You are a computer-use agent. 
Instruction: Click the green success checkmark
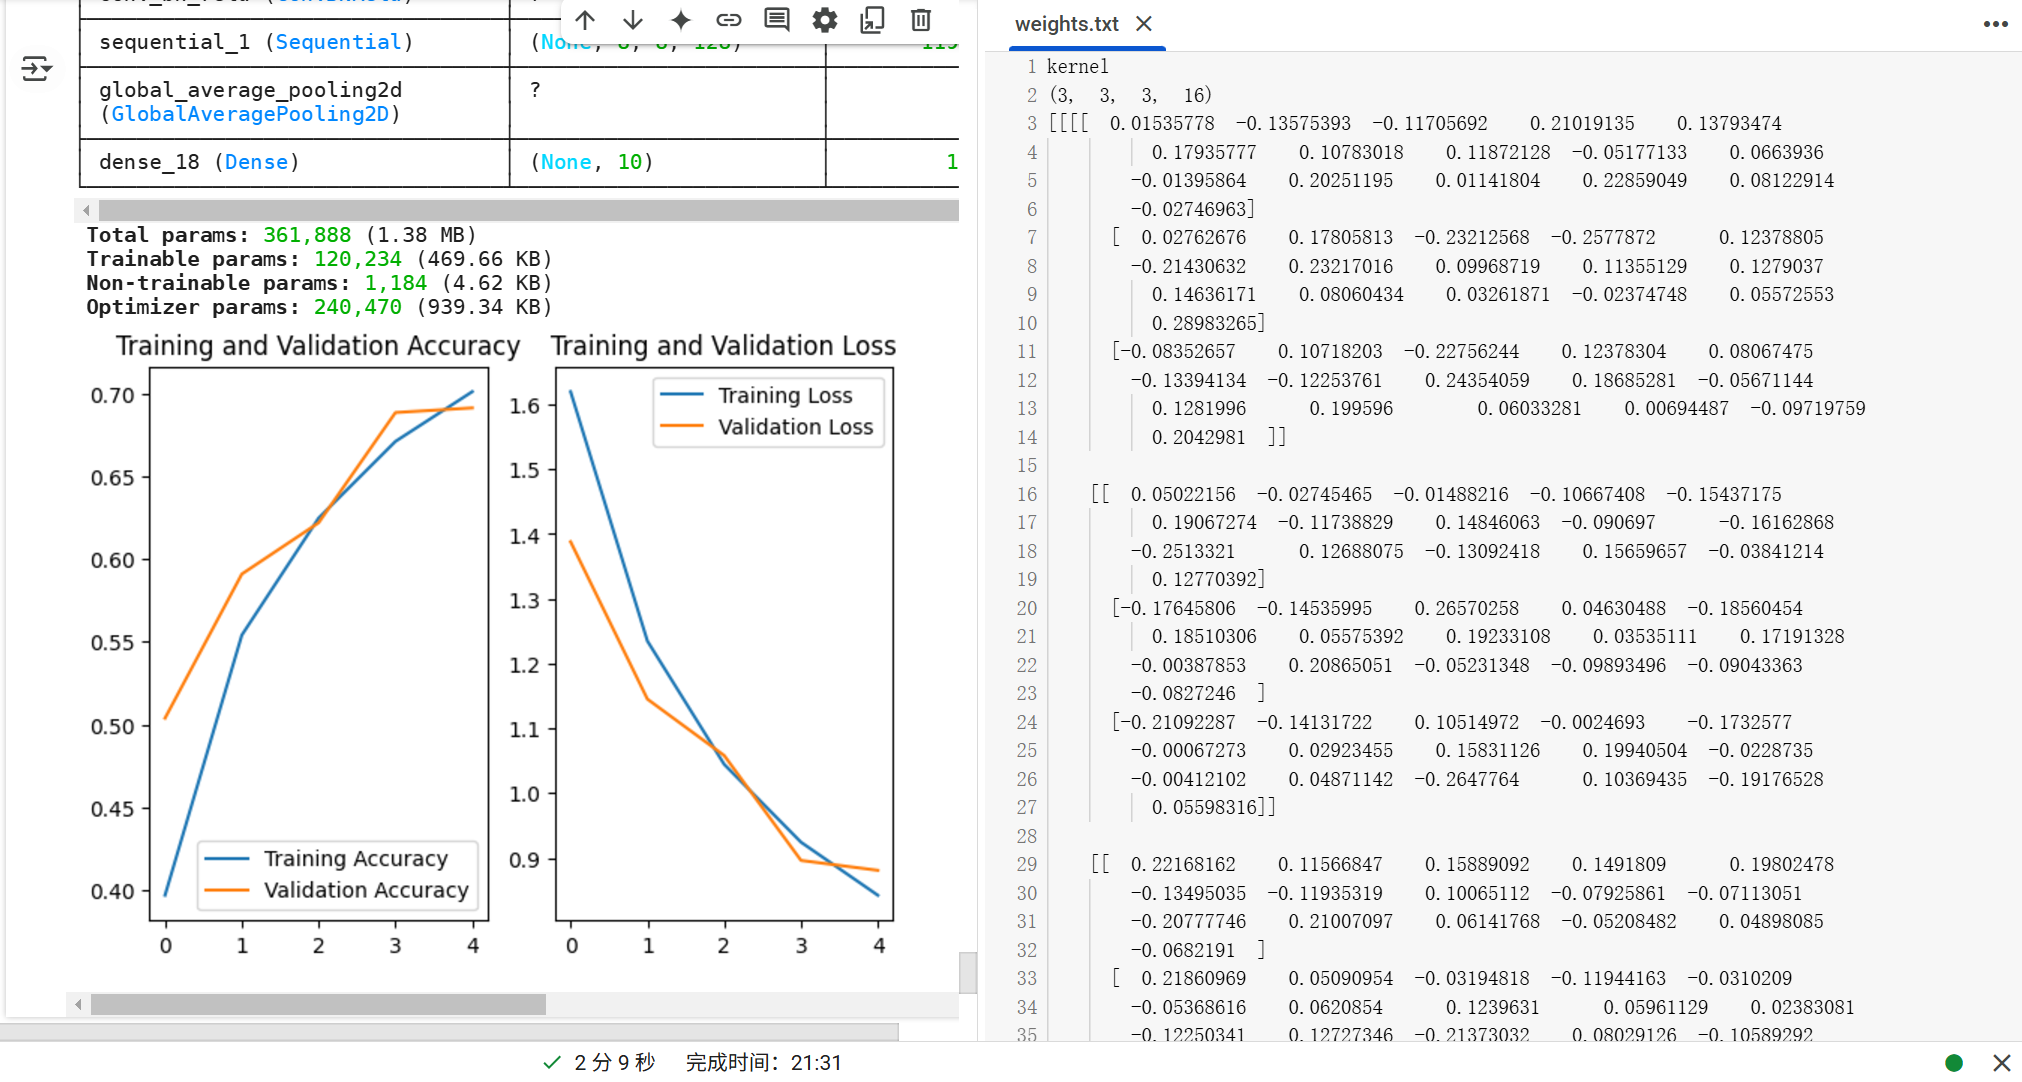pyautogui.click(x=552, y=1063)
